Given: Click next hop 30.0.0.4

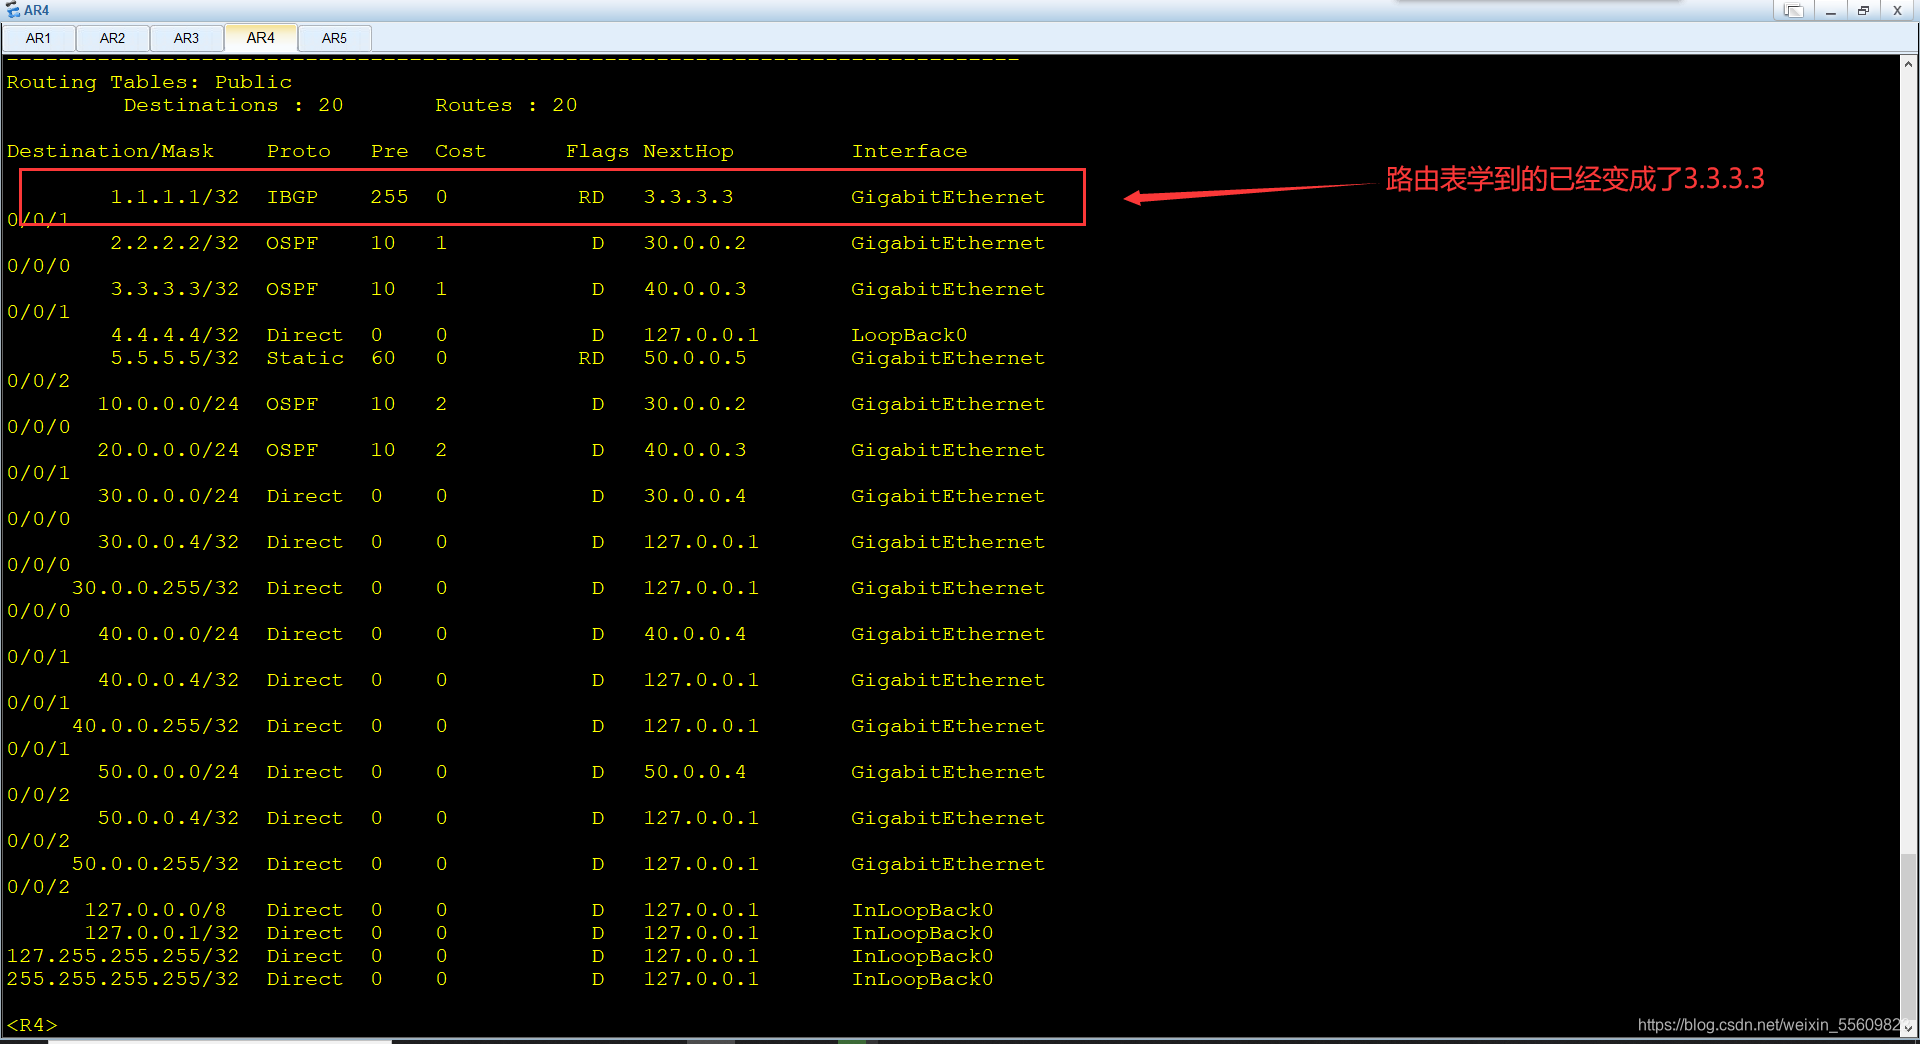Looking at the screenshot, I should click(695, 496).
